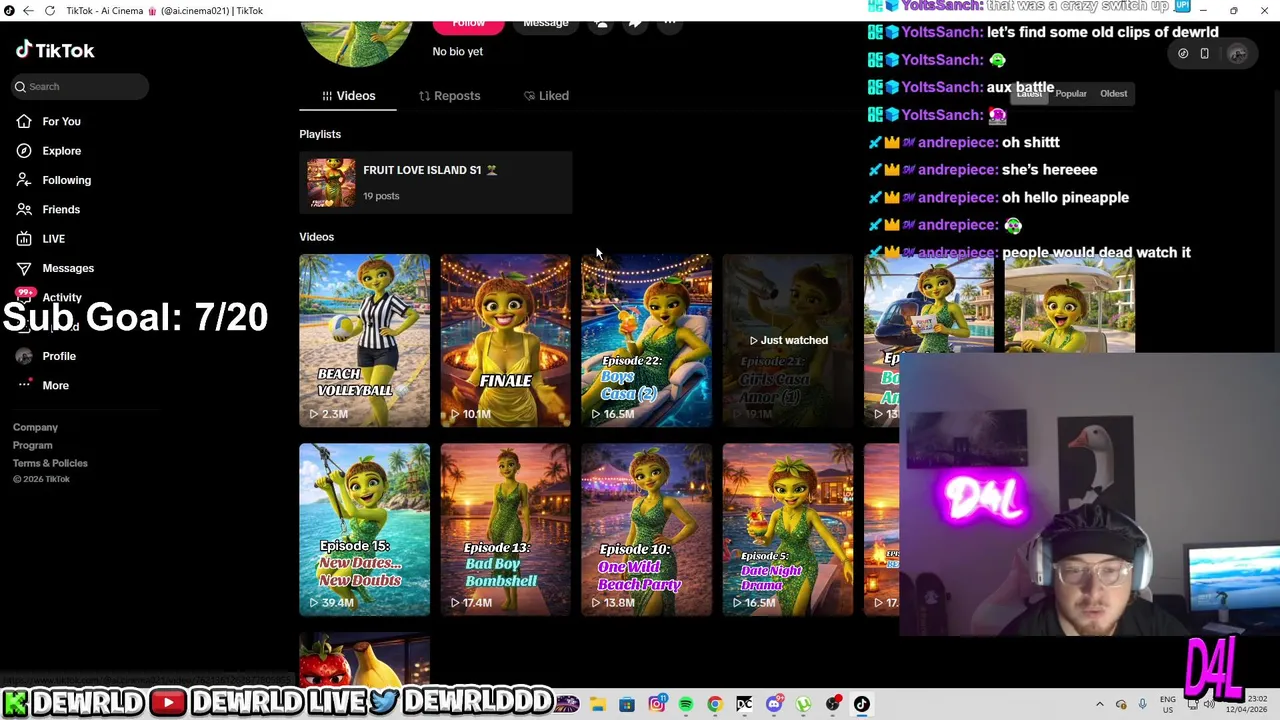
Task: Open the Activity notifications
Action: tap(50, 297)
